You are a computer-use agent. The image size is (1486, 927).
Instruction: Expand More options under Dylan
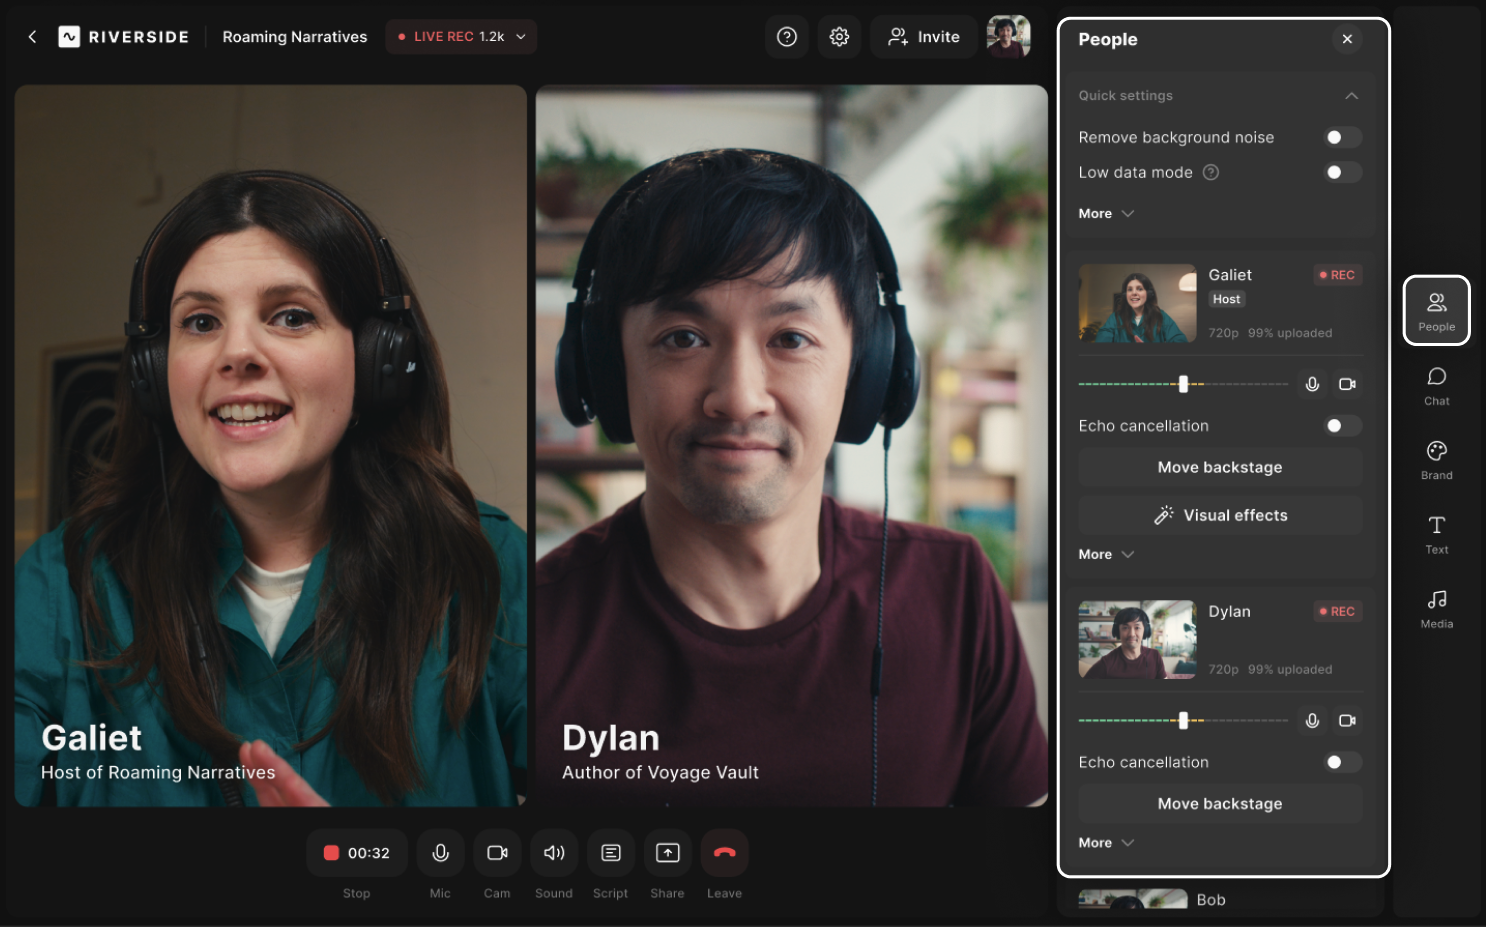[1106, 843]
